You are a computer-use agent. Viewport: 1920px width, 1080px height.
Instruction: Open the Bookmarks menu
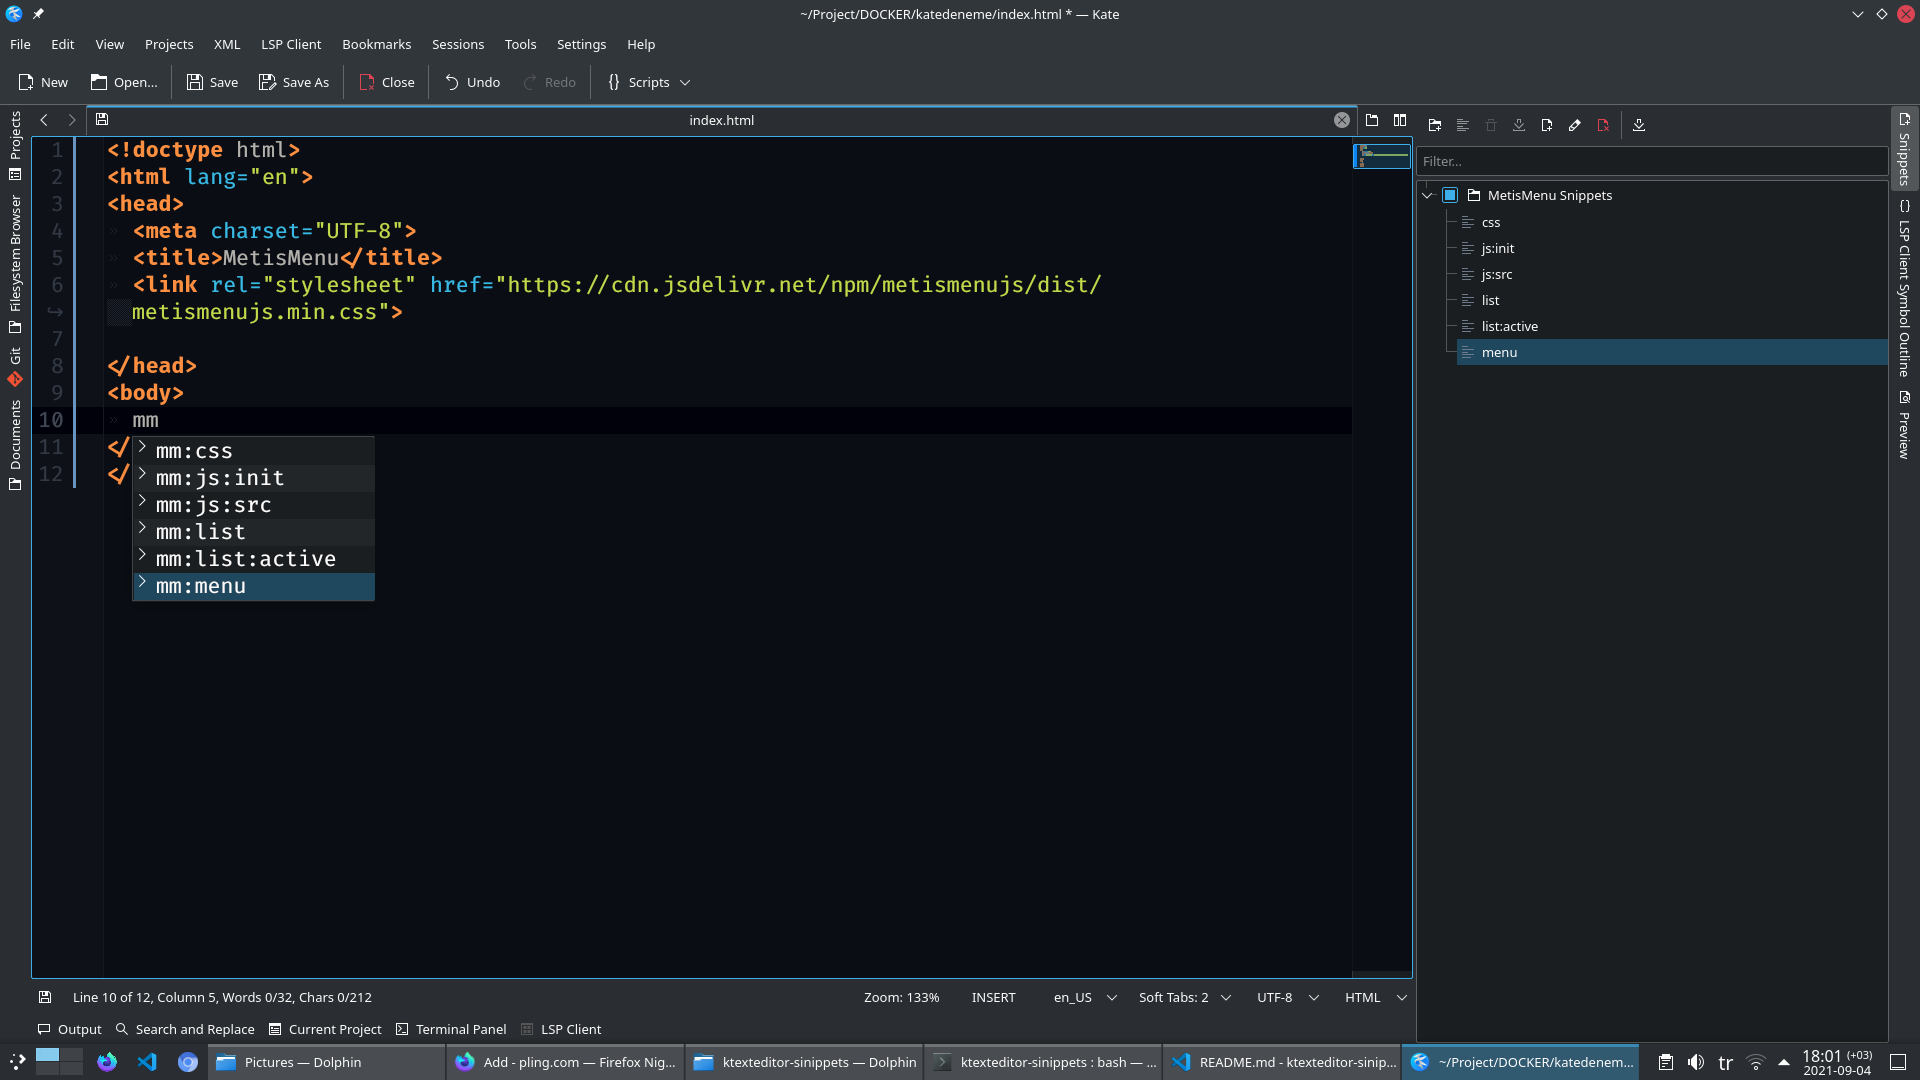(376, 44)
